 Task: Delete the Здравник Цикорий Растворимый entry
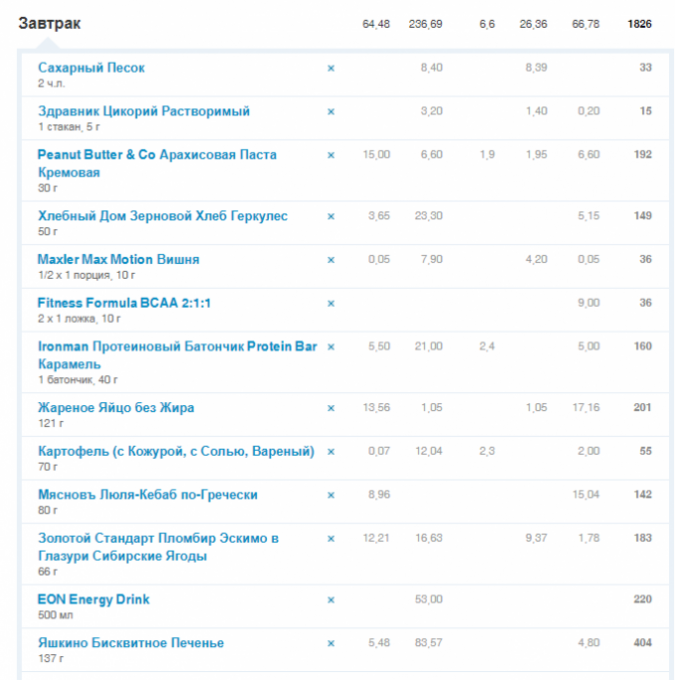click(x=331, y=112)
